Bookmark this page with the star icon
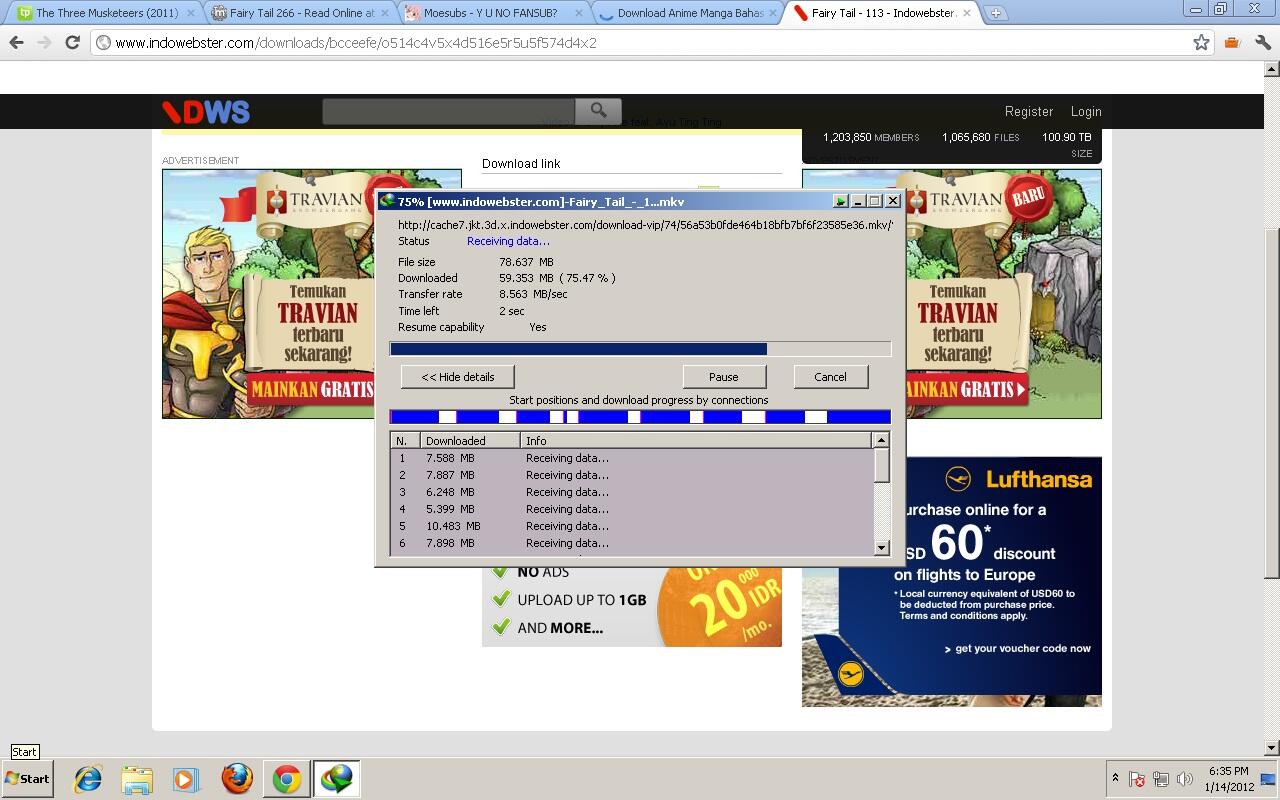 tap(1201, 43)
